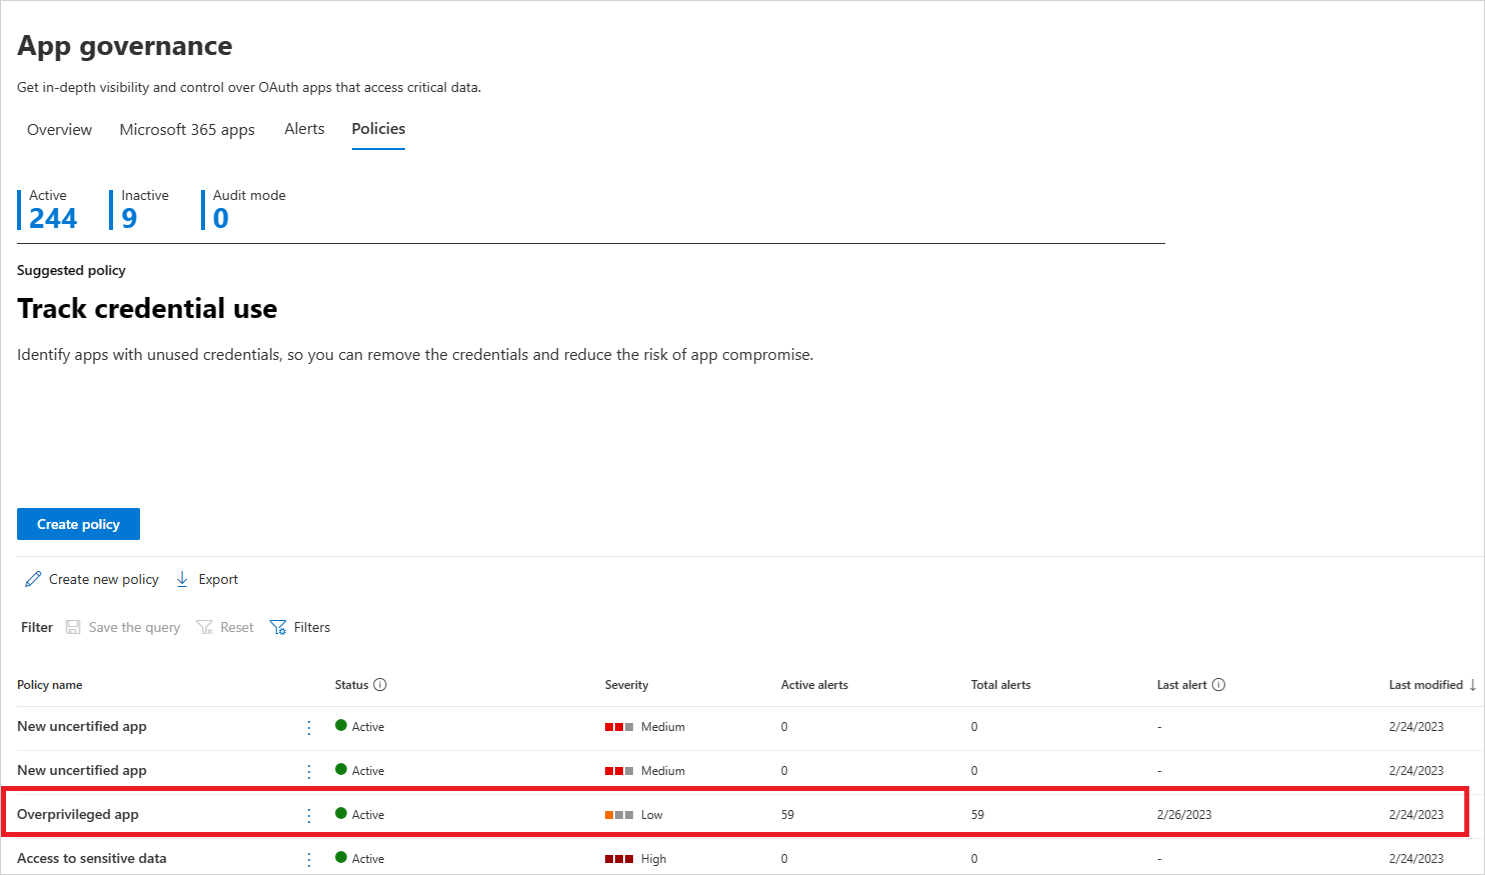This screenshot has height=875, width=1485.
Task: Click the Audit mode count tile
Action: click(x=221, y=218)
